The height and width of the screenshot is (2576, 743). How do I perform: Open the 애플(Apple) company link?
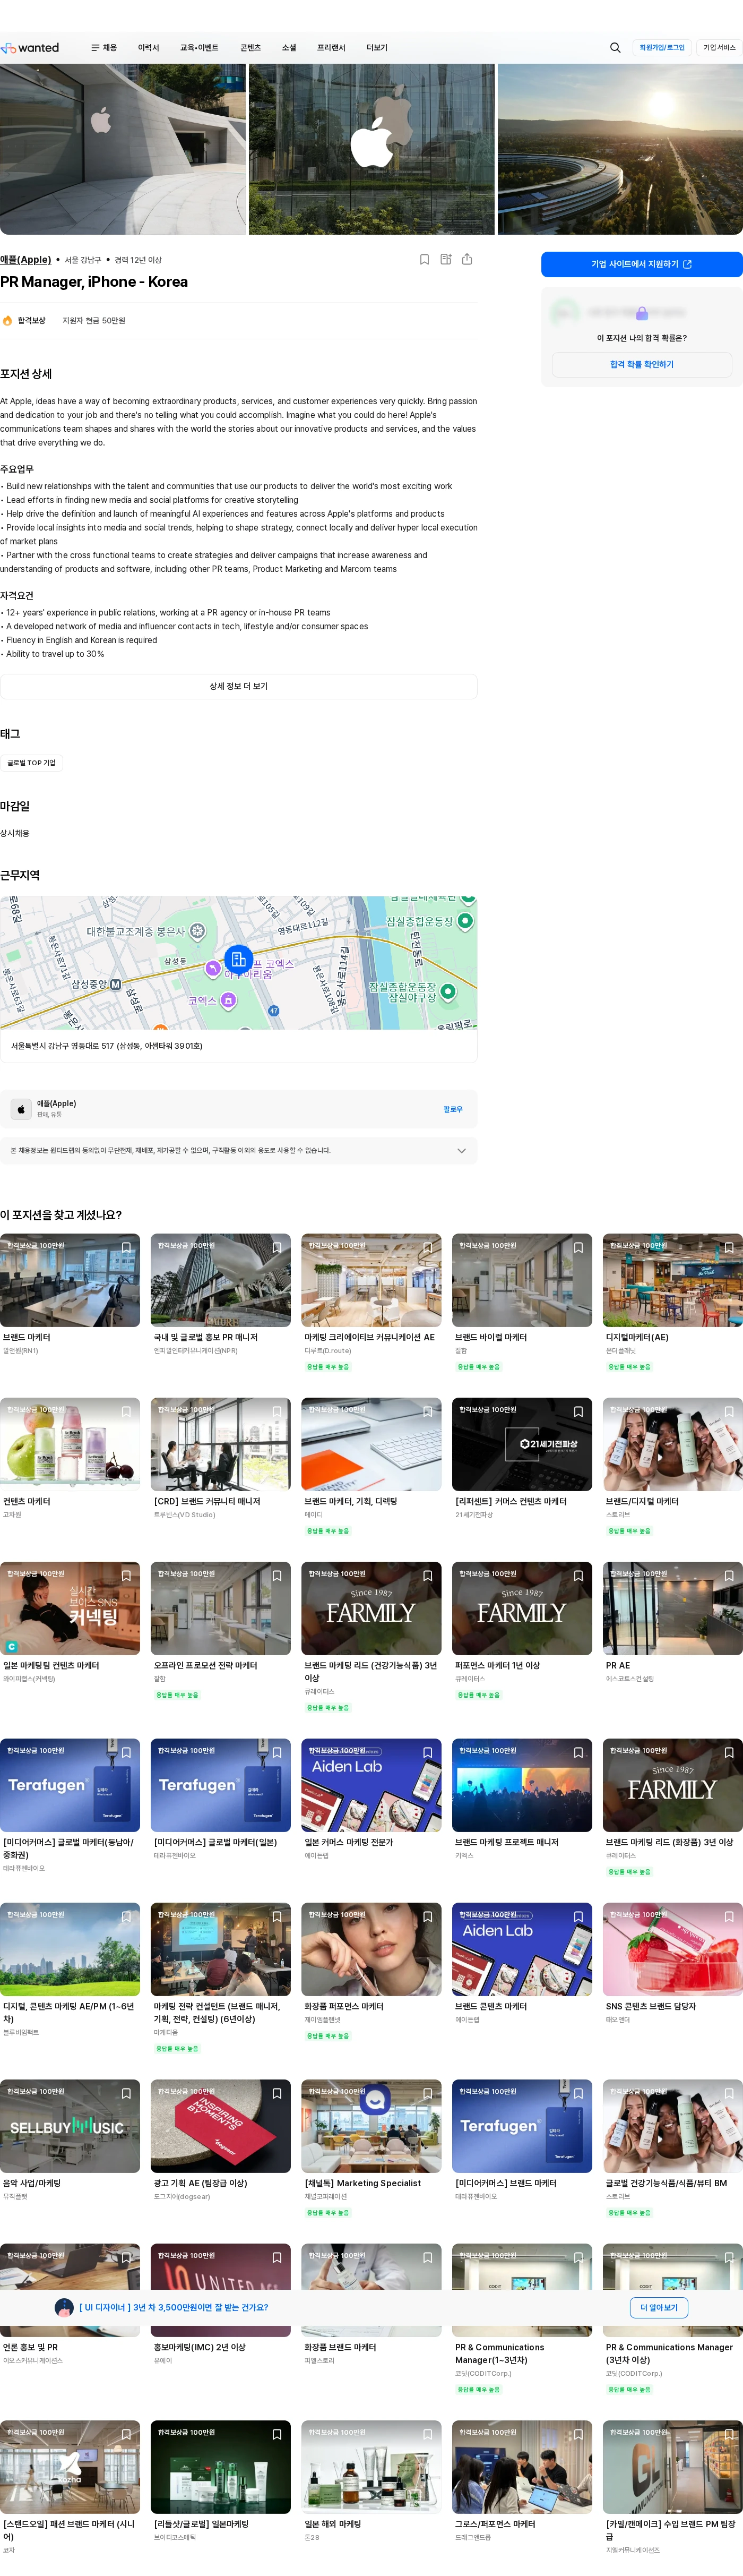pyautogui.click(x=26, y=259)
